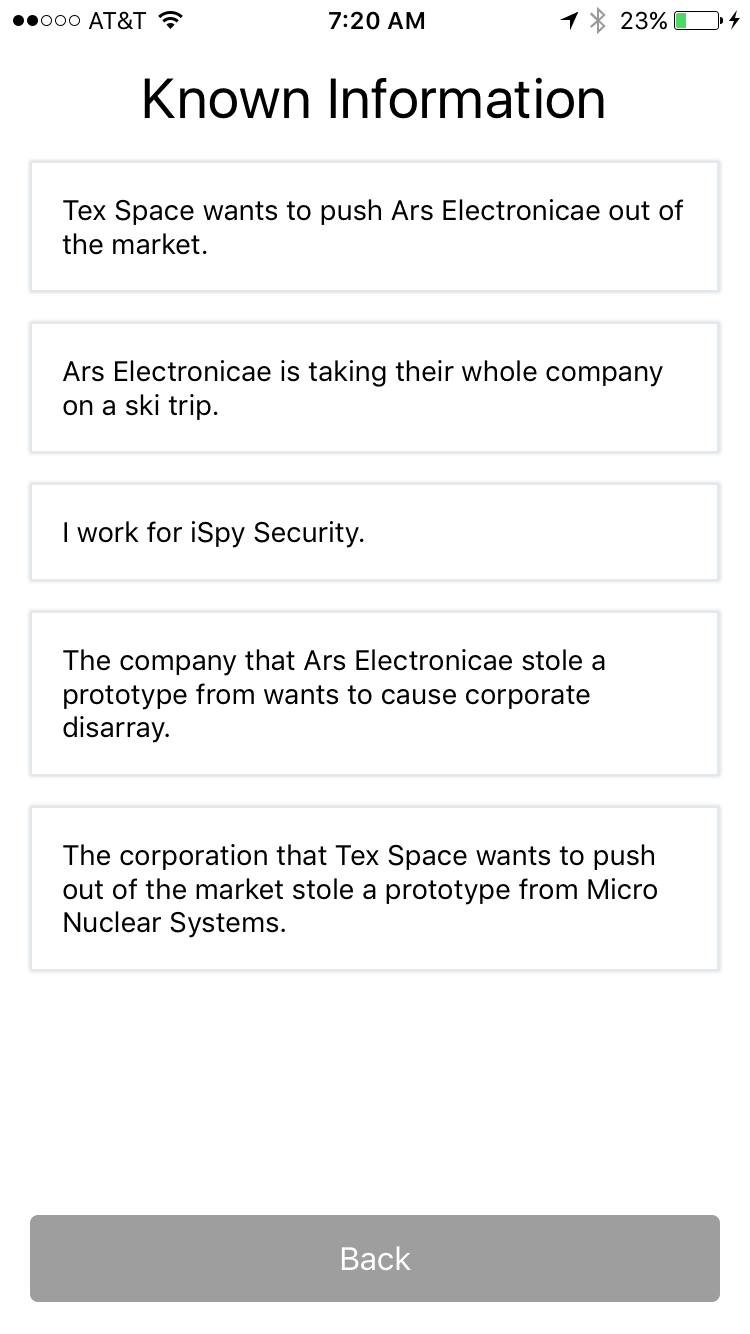Tap the AT&T carrier label

point(117,21)
